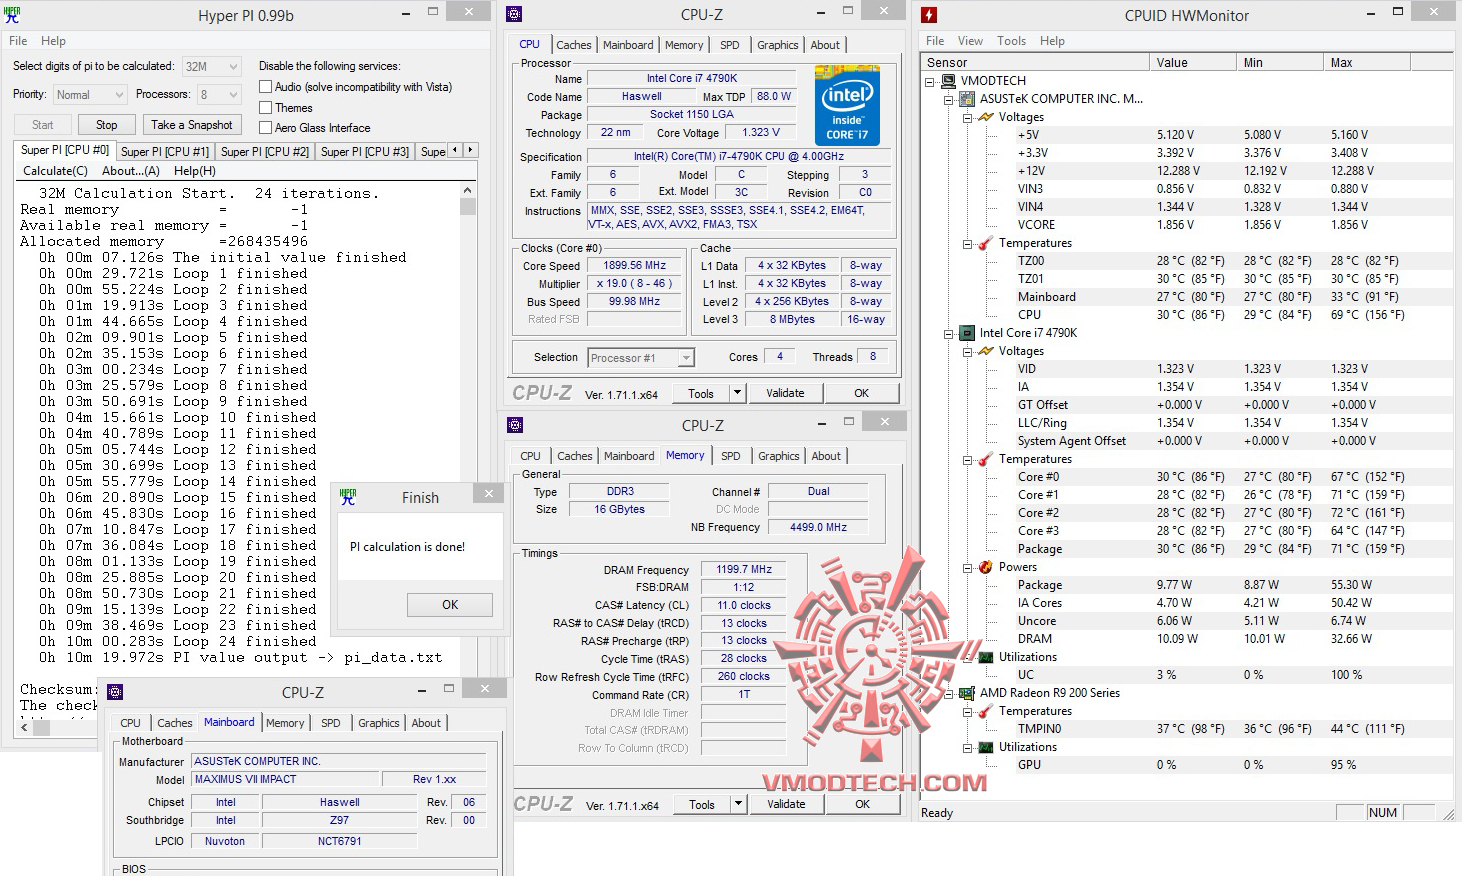
Task: Click the Sensor column header in HWMonitor
Action: point(1035,62)
